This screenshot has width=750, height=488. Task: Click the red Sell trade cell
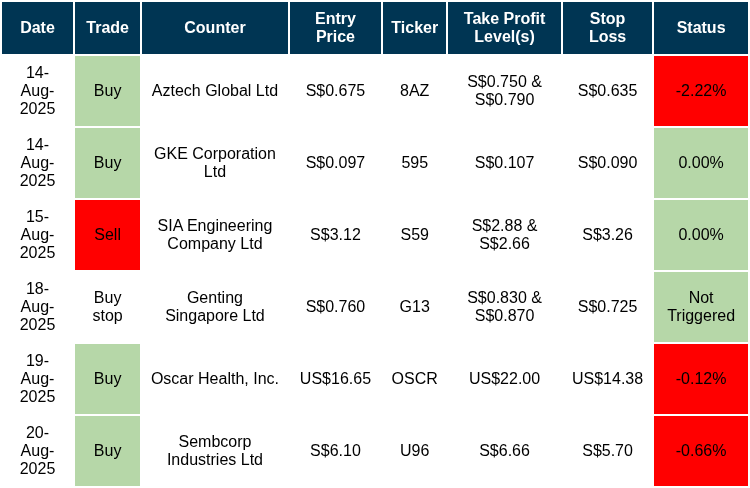(107, 235)
